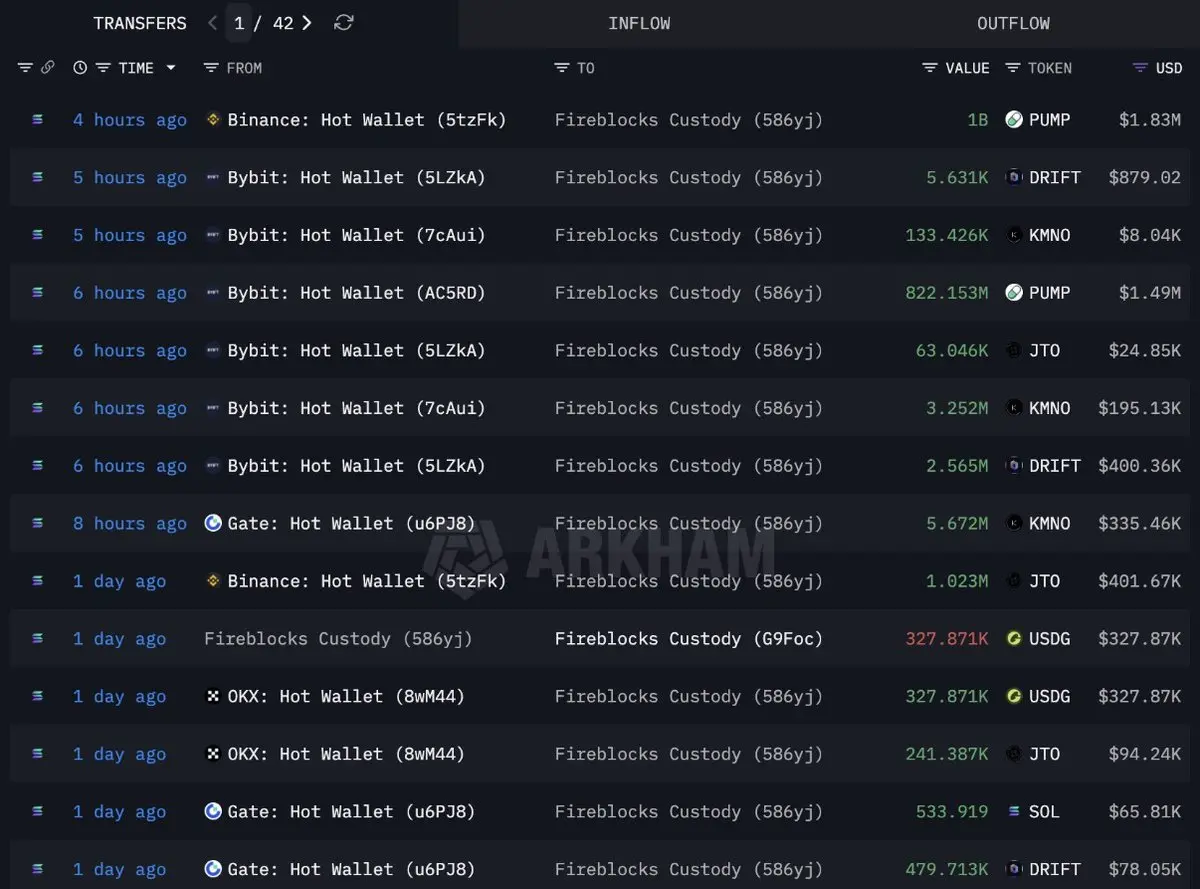Viewport: 1200px width, 889px height.
Task: Click the 4 hours ago timestamp
Action: [x=130, y=120]
